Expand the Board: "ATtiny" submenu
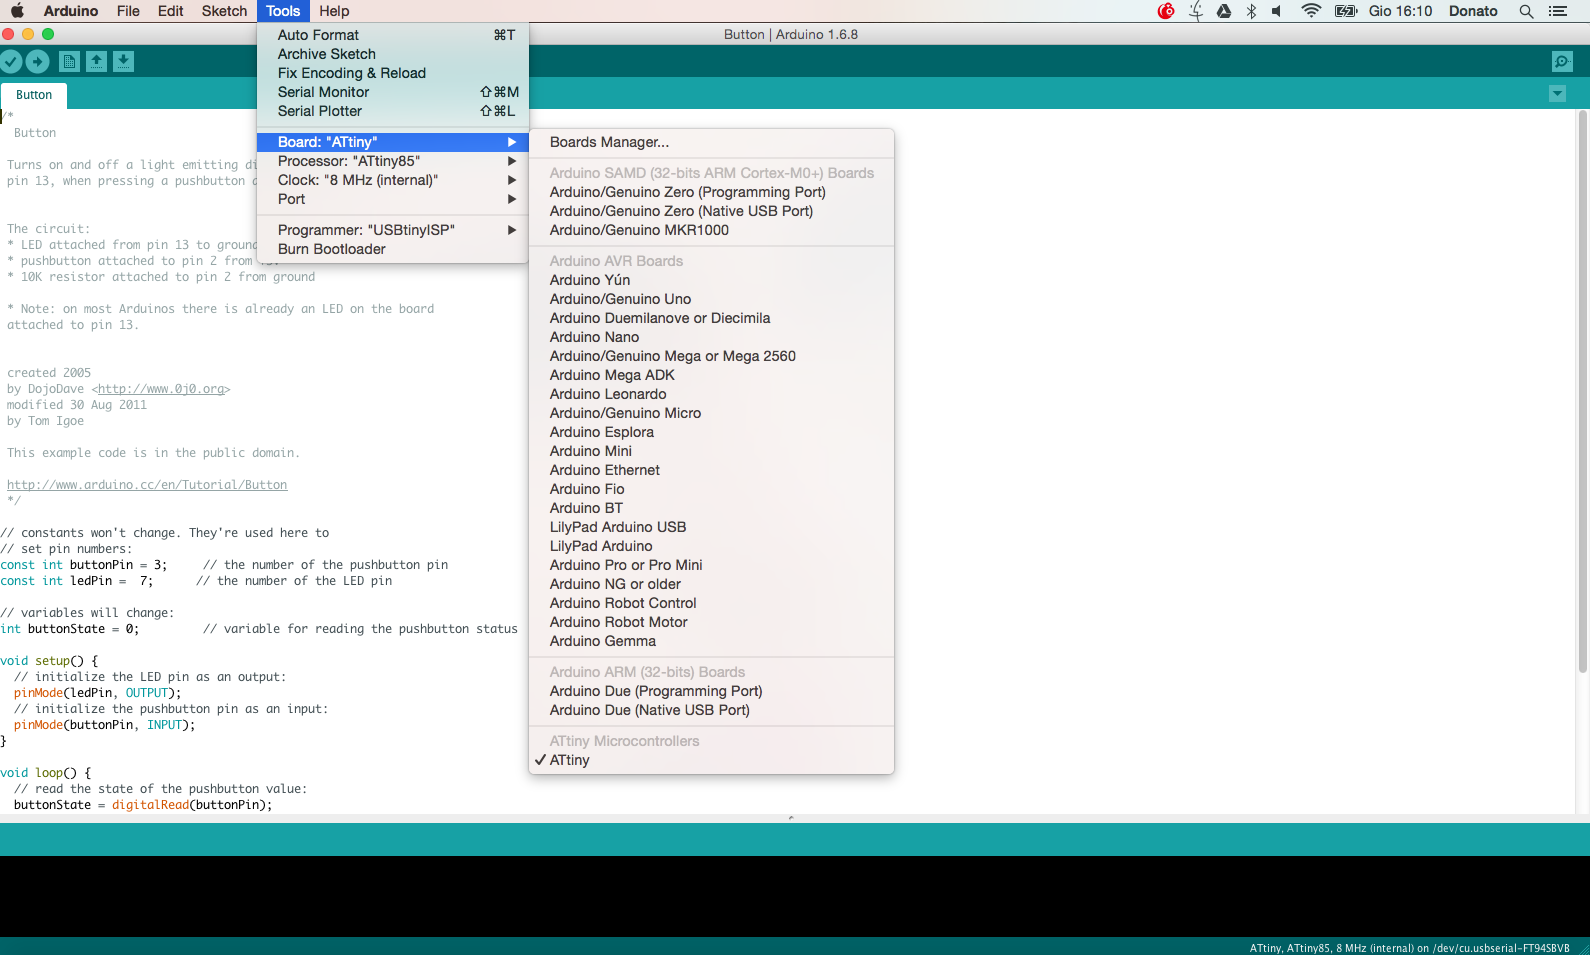The image size is (1590, 955). (392, 142)
